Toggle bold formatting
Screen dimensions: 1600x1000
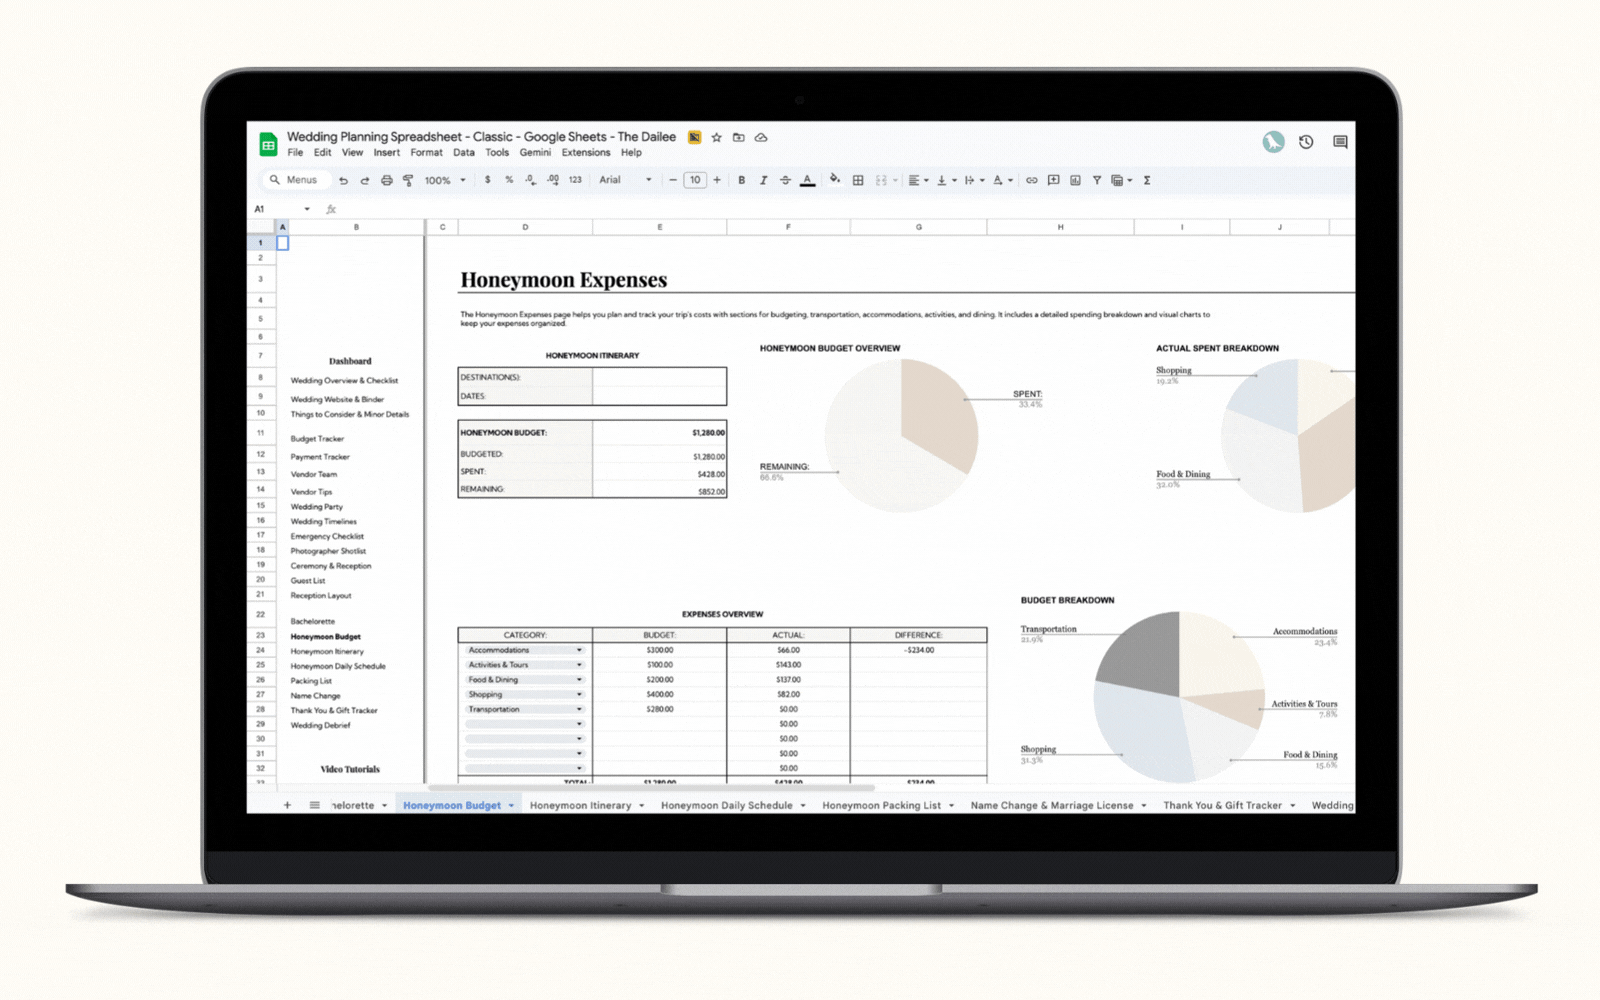741,181
